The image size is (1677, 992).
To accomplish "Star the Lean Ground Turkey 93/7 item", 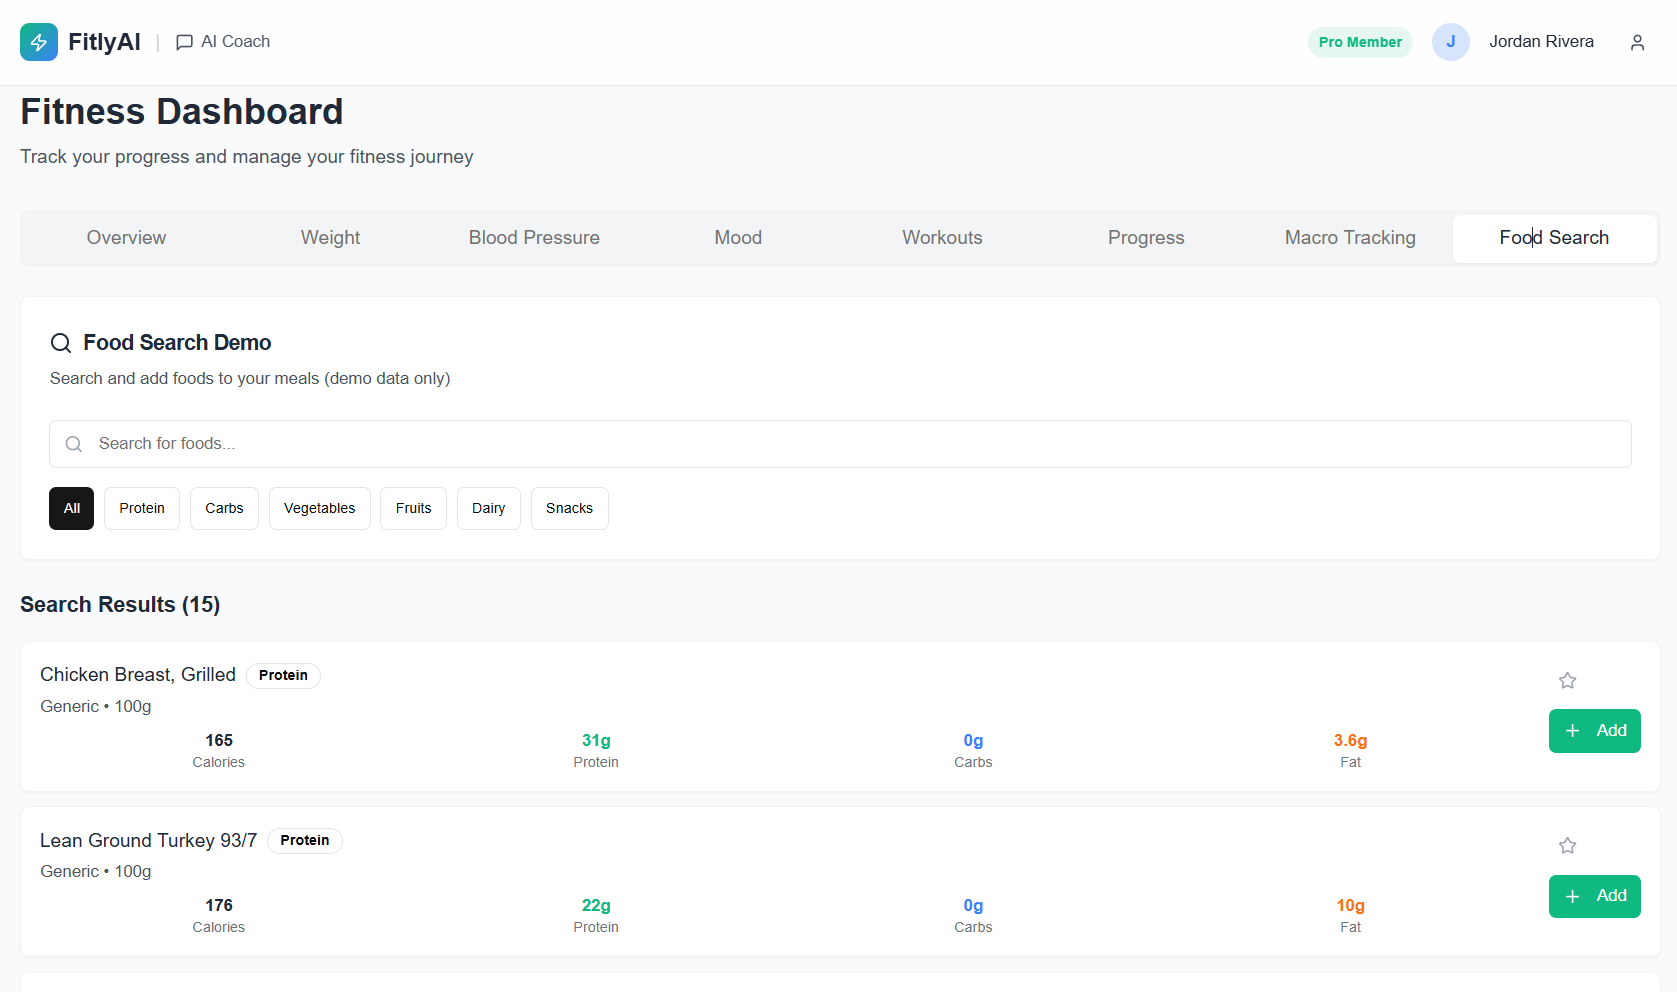I will click(1567, 845).
